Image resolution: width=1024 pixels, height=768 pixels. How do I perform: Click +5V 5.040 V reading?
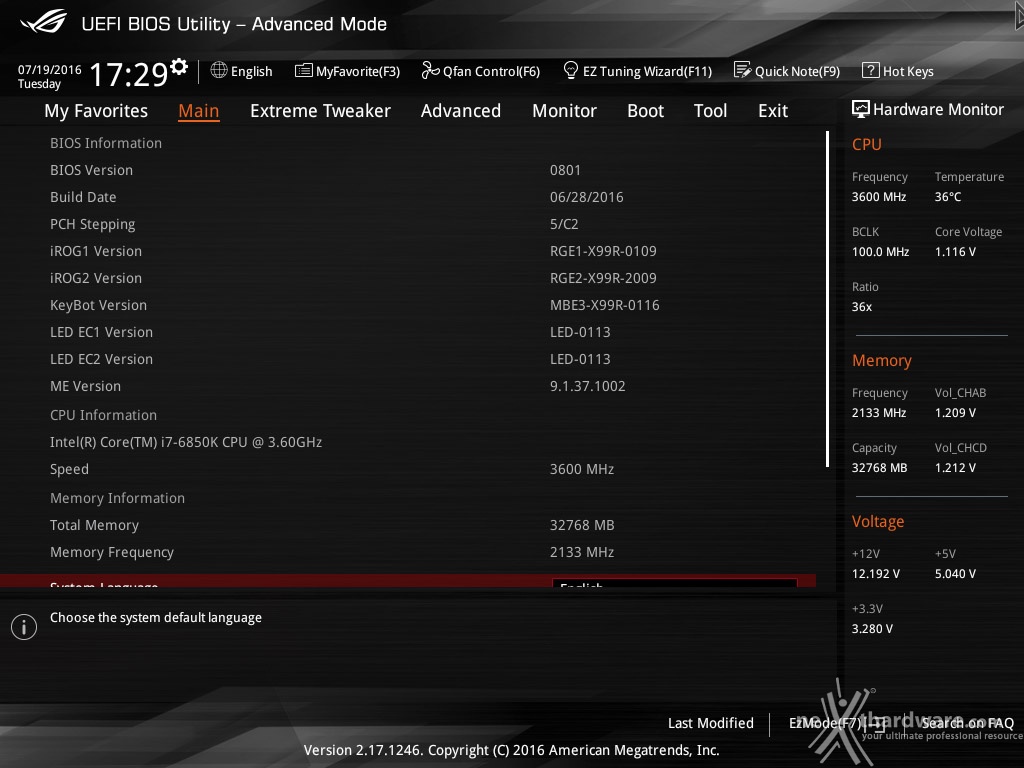pos(955,573)
